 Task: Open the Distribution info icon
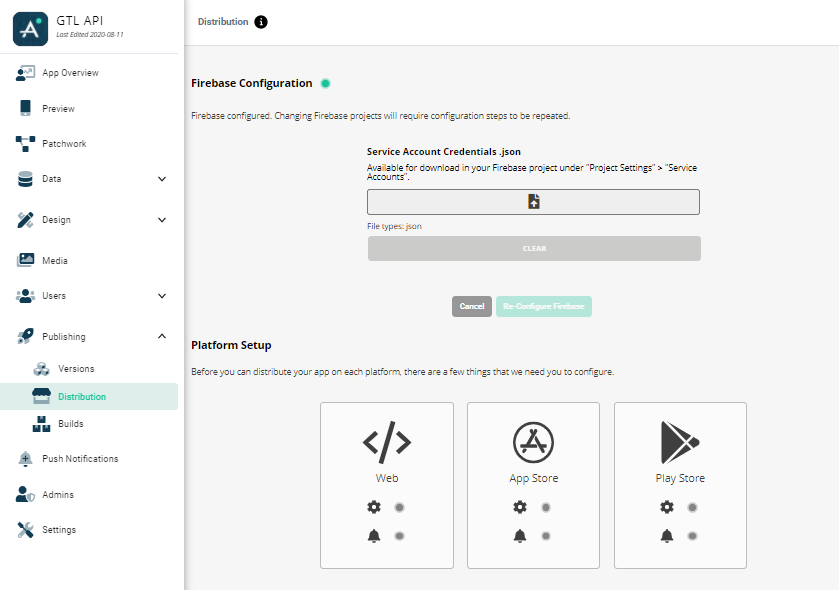[261, 22]
